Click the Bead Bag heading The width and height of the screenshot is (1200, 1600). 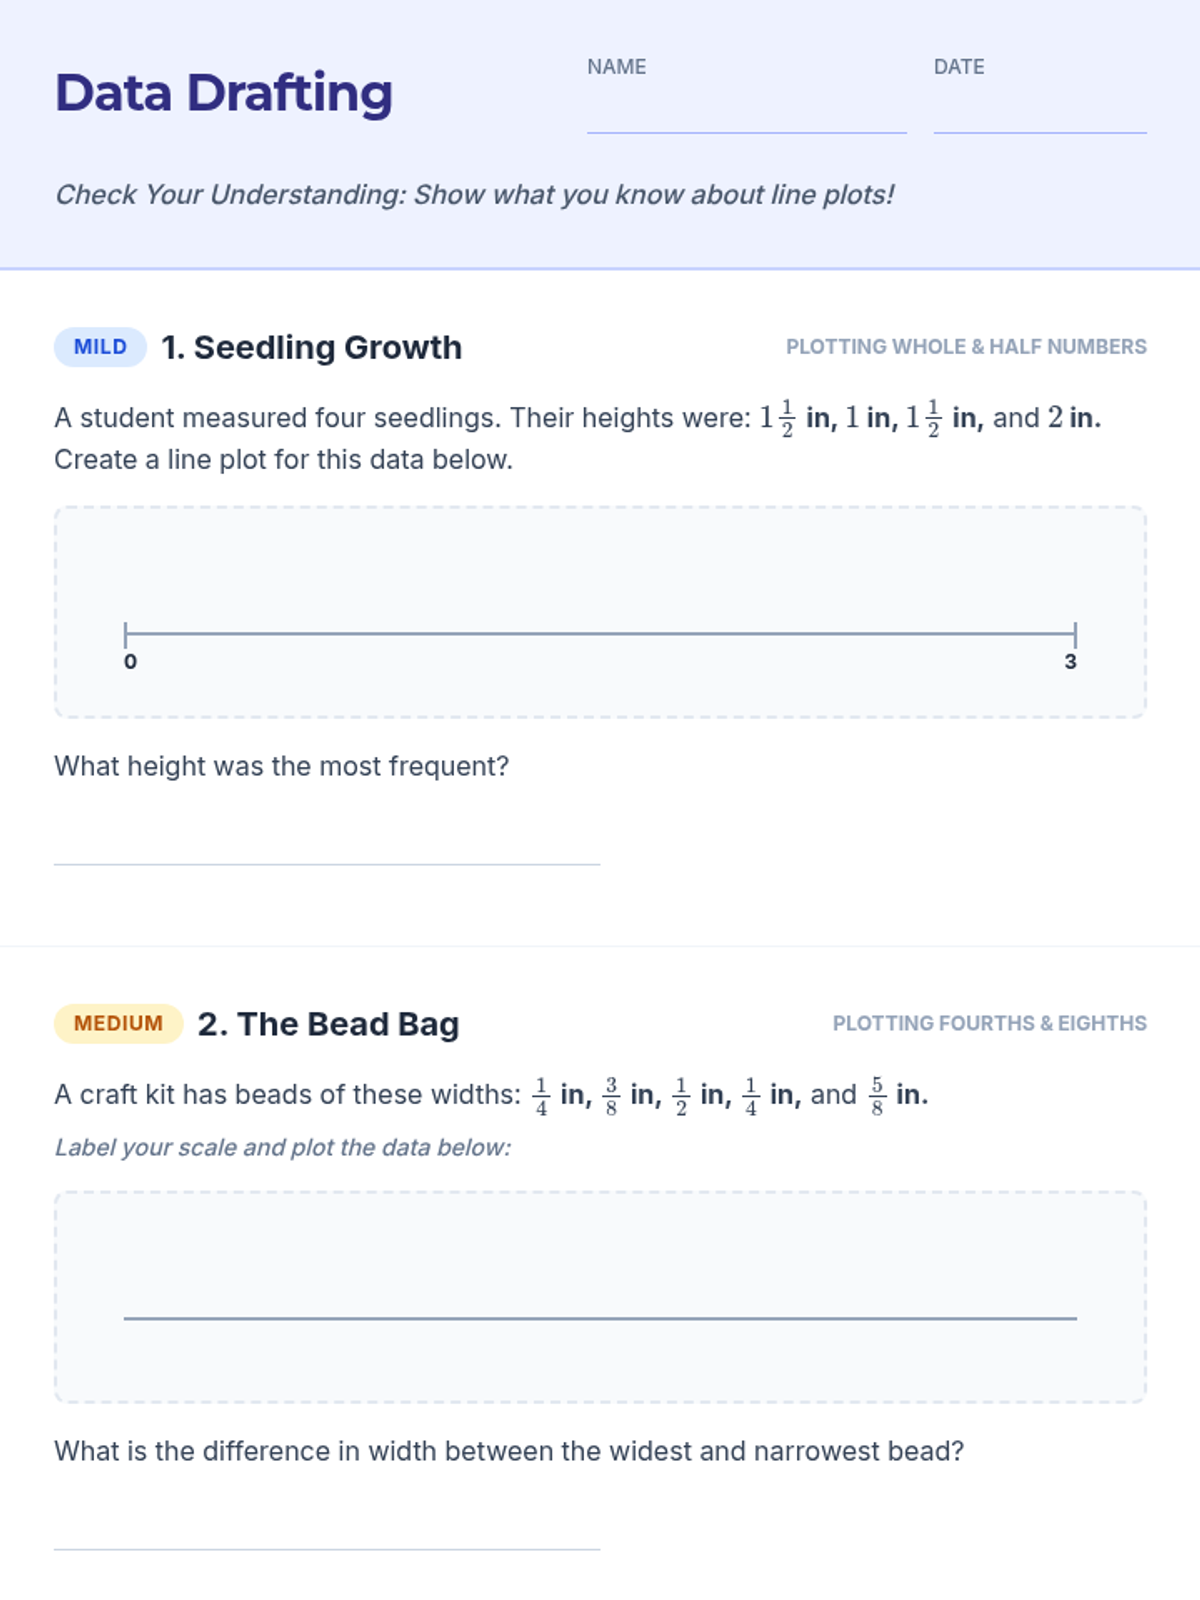[x=328, y=1024]
